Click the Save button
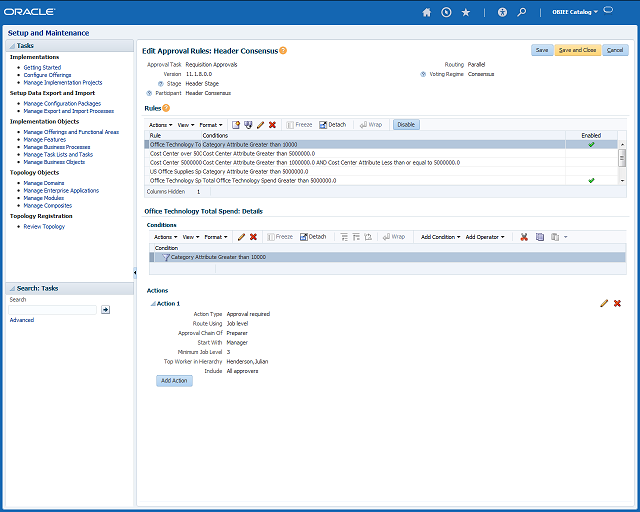The image size is (640, 512). click(542, 50)
